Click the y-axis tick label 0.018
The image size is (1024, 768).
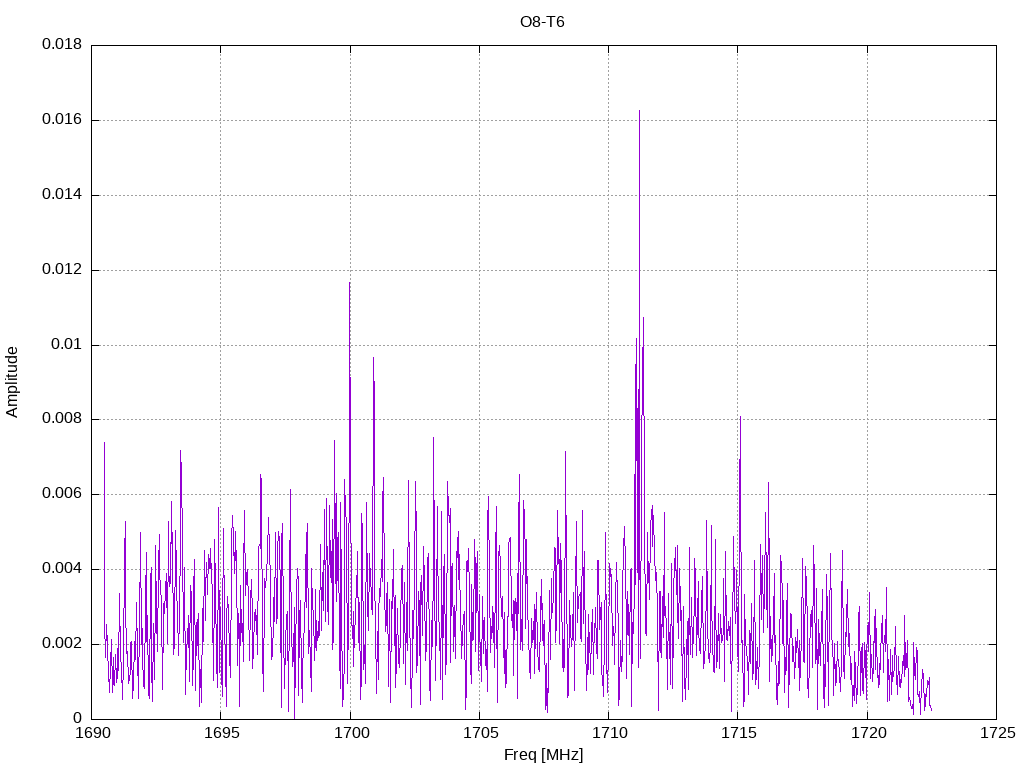tap(62, 44)
